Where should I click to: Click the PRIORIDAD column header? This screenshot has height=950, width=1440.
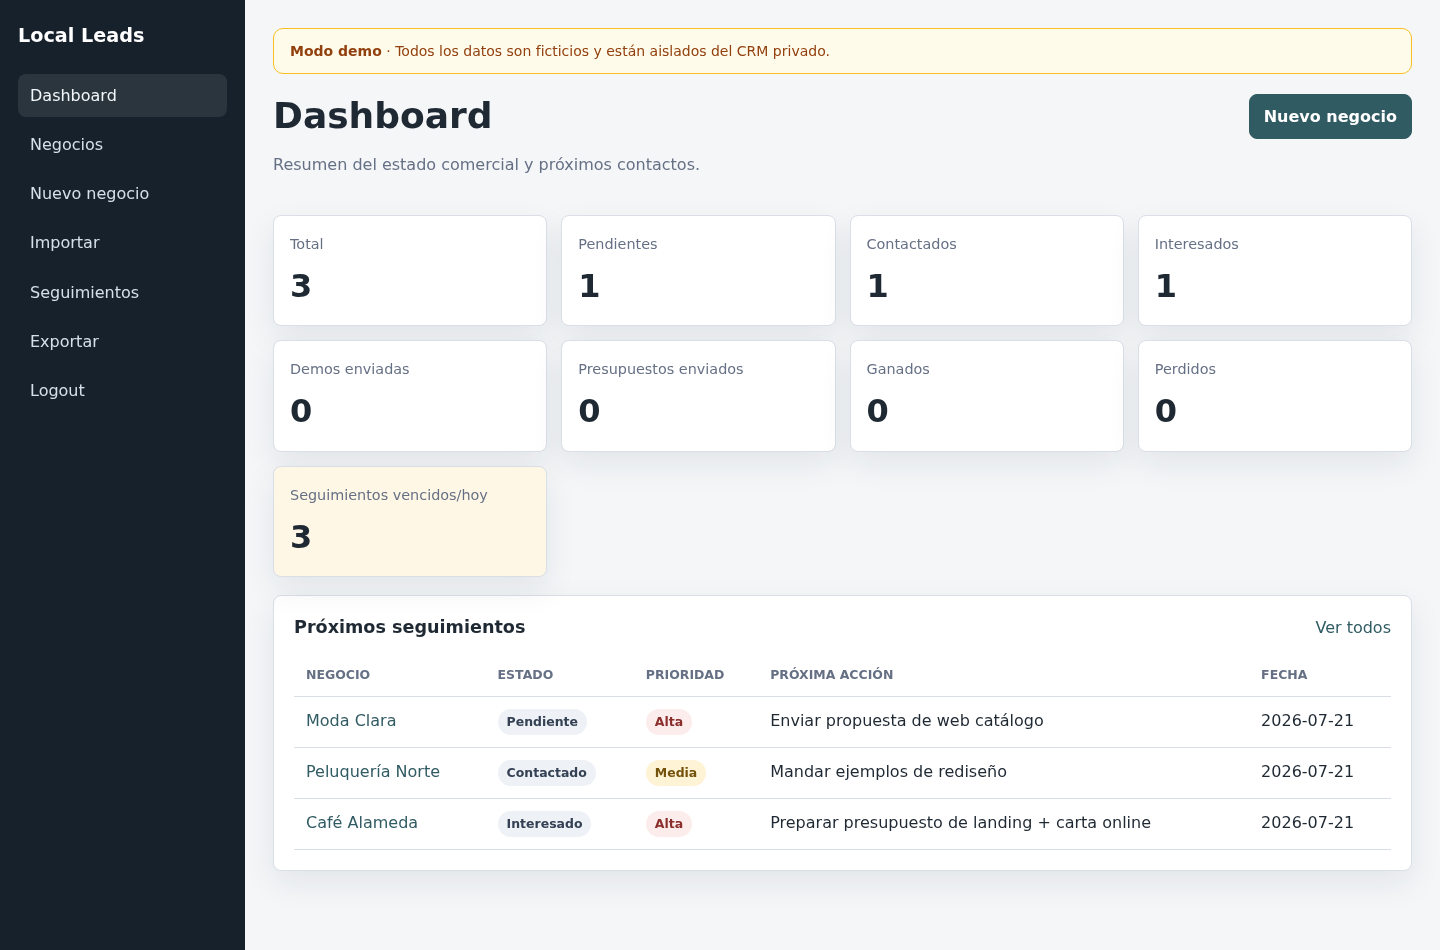685,675
